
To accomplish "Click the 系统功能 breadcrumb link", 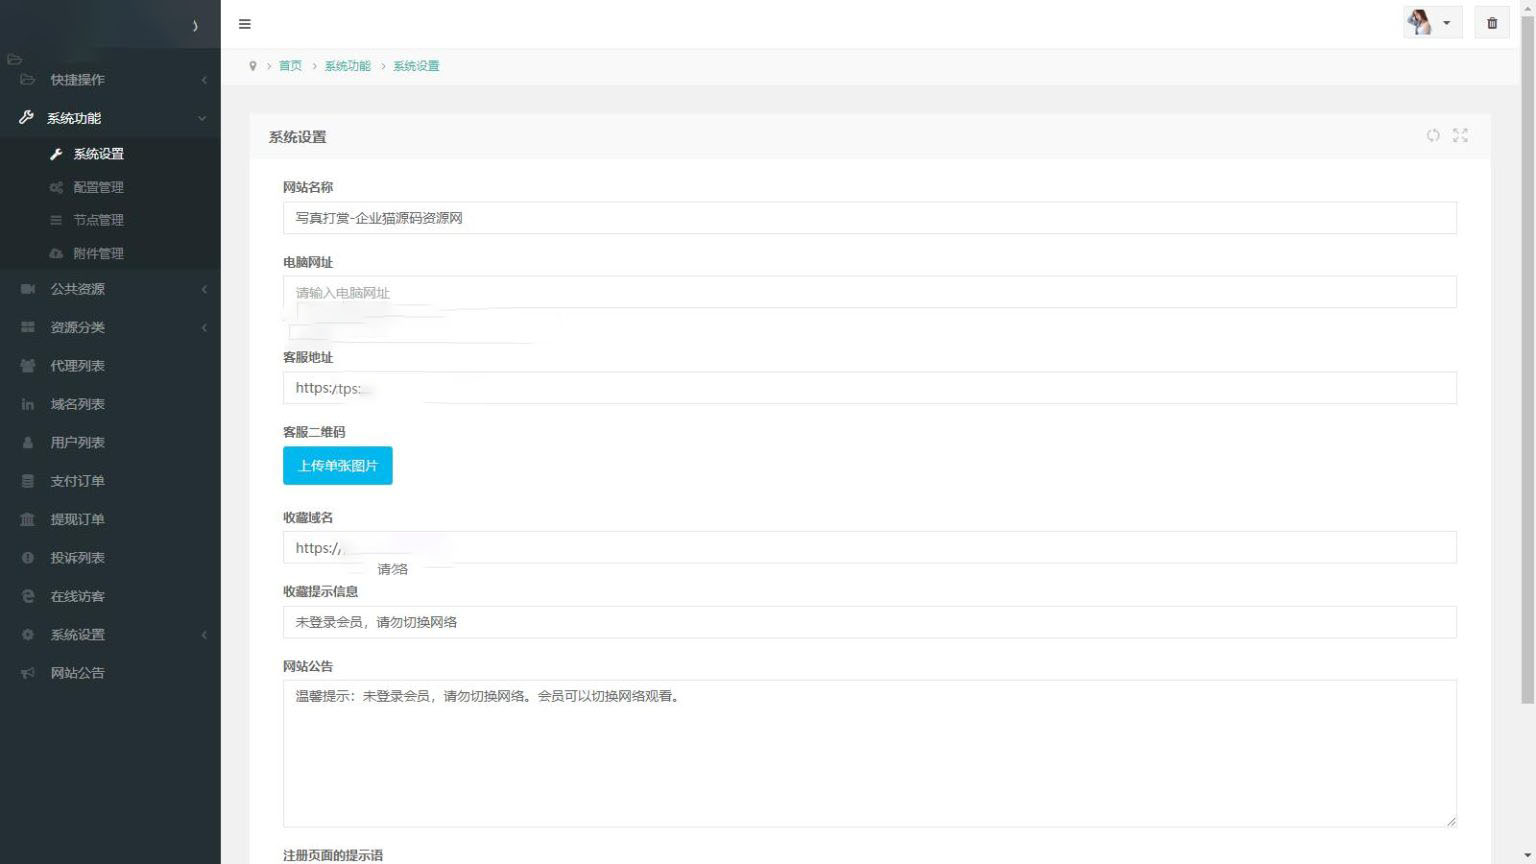I will pyautogui.click(x=347, y=66).
